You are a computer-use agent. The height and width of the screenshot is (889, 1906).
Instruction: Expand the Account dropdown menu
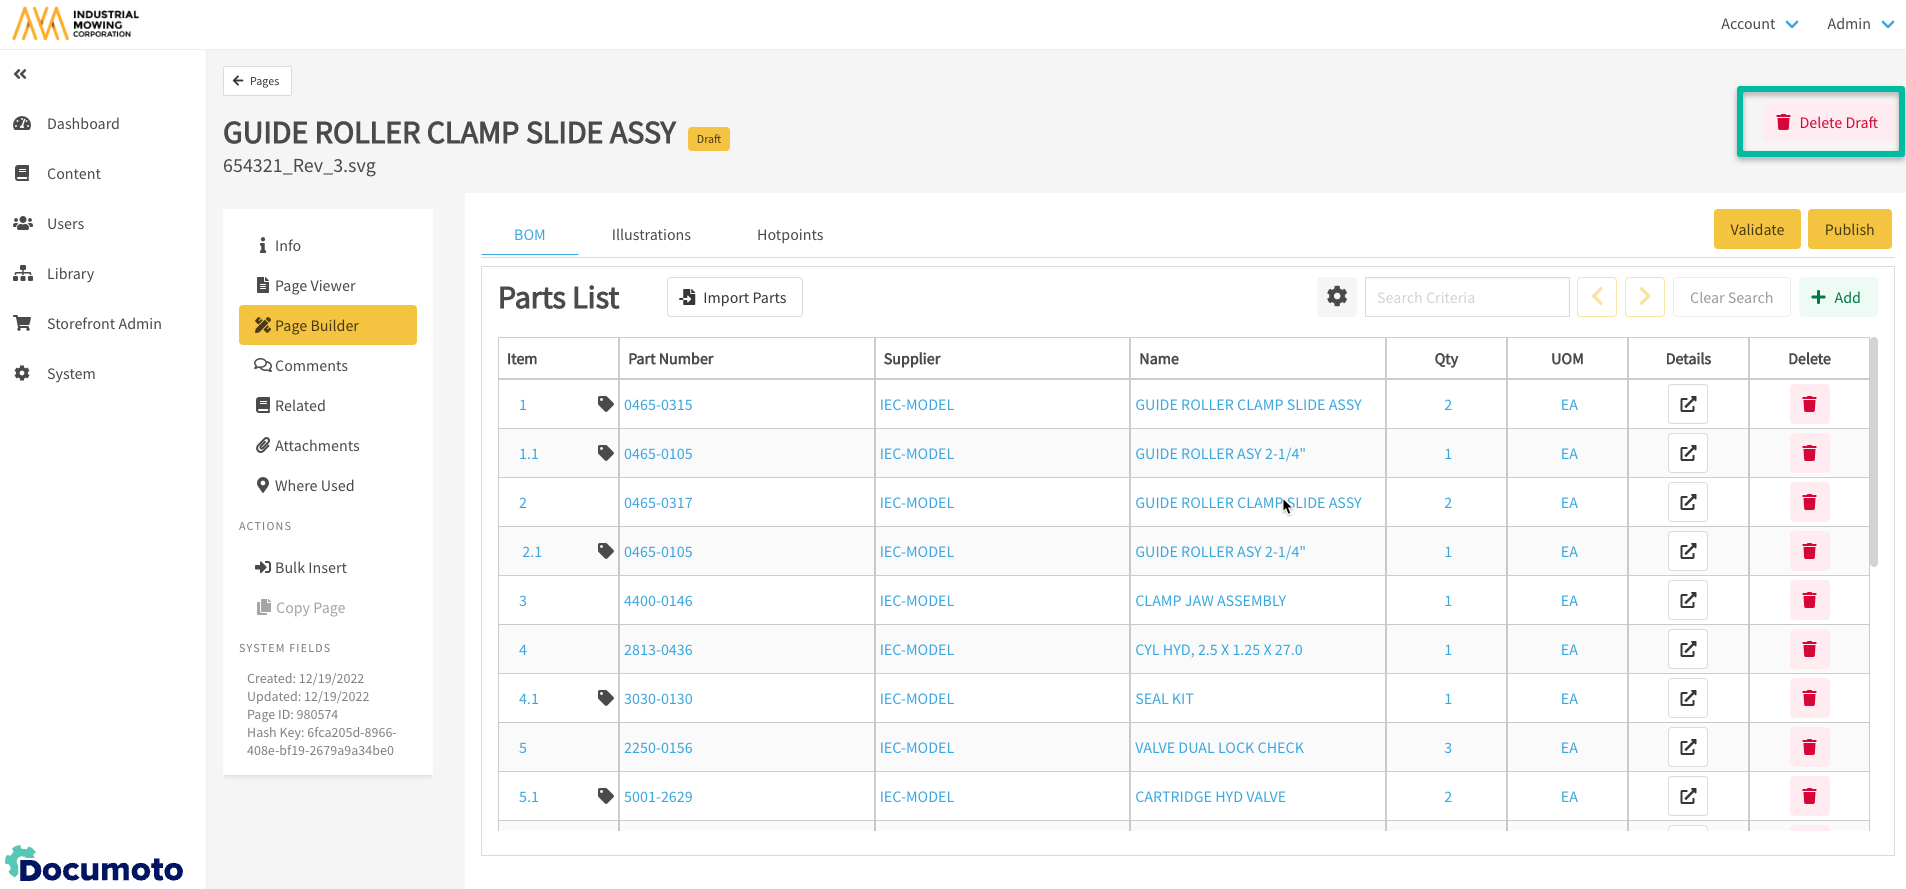1759,24
